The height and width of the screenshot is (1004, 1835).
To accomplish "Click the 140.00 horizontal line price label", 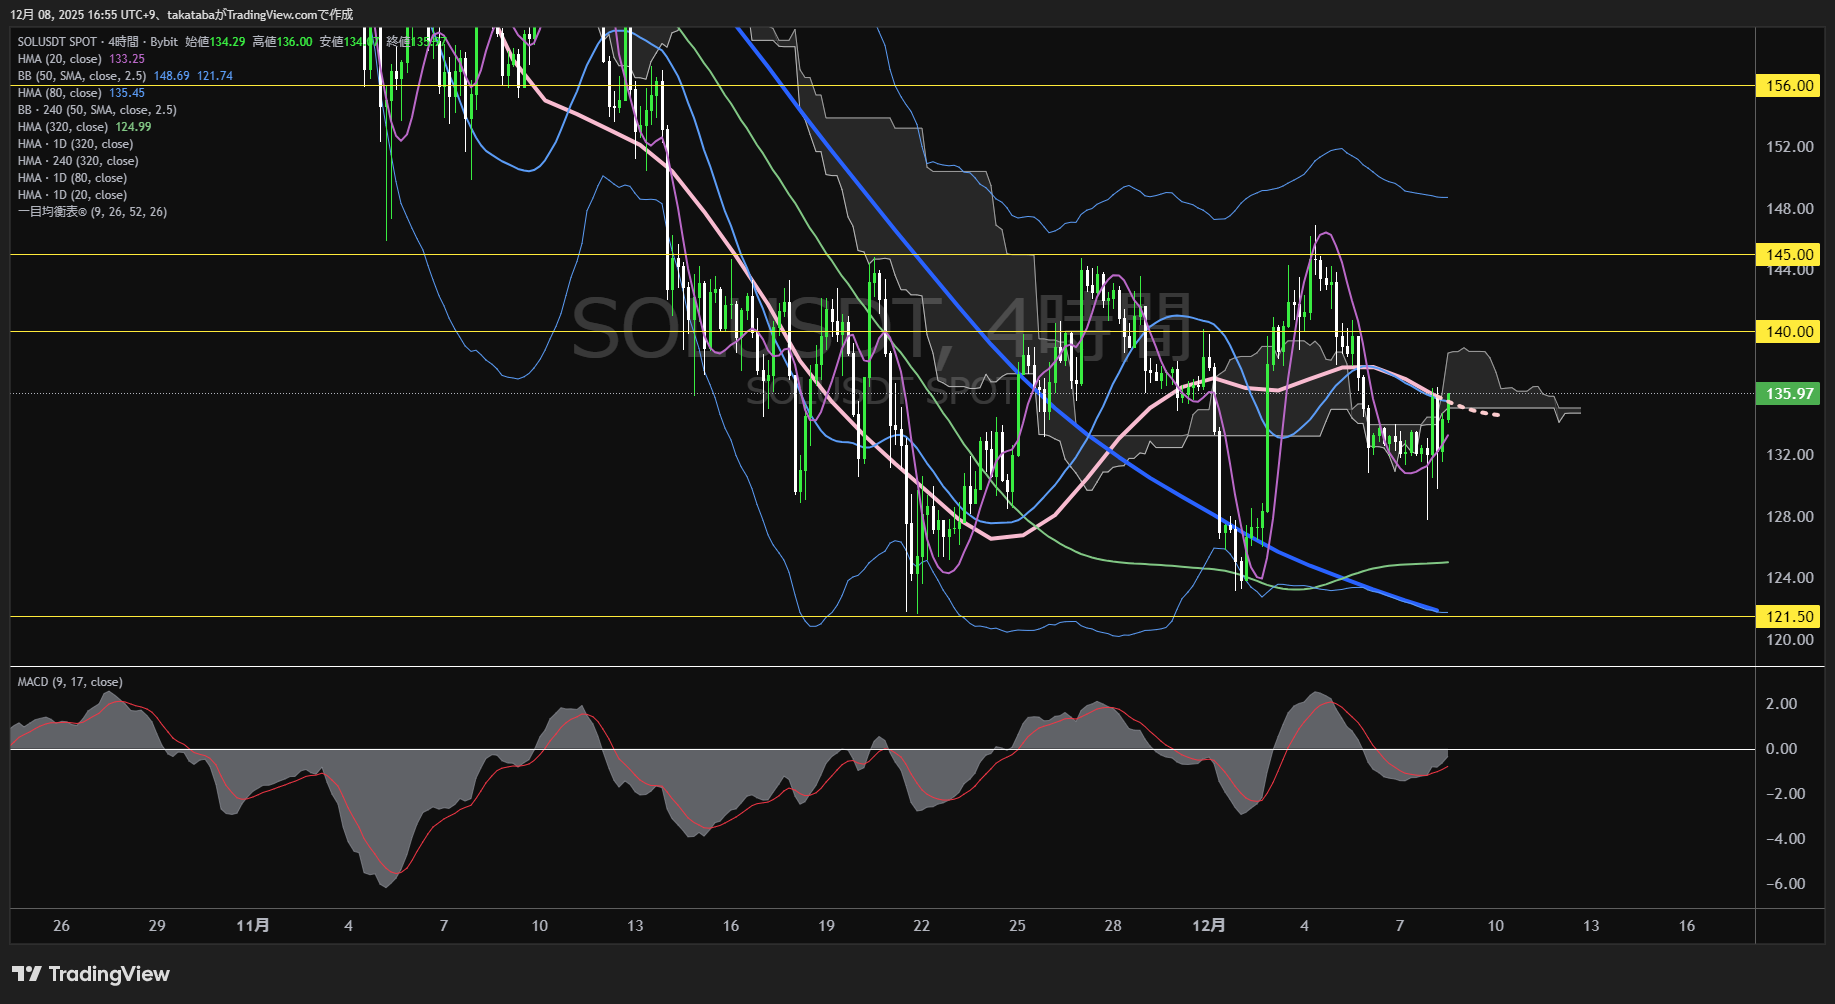I will coord(1789,332).
